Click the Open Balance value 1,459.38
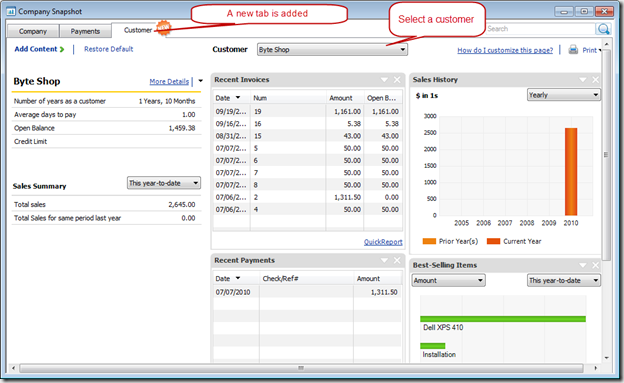 click(x=182, y=128)
